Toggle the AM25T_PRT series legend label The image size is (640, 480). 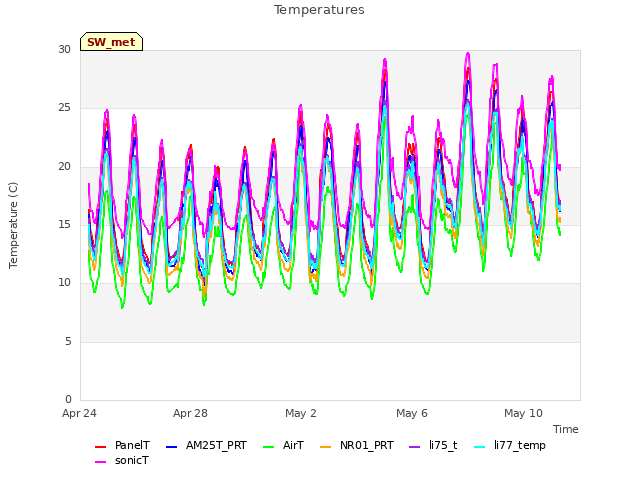click(216, 445)
